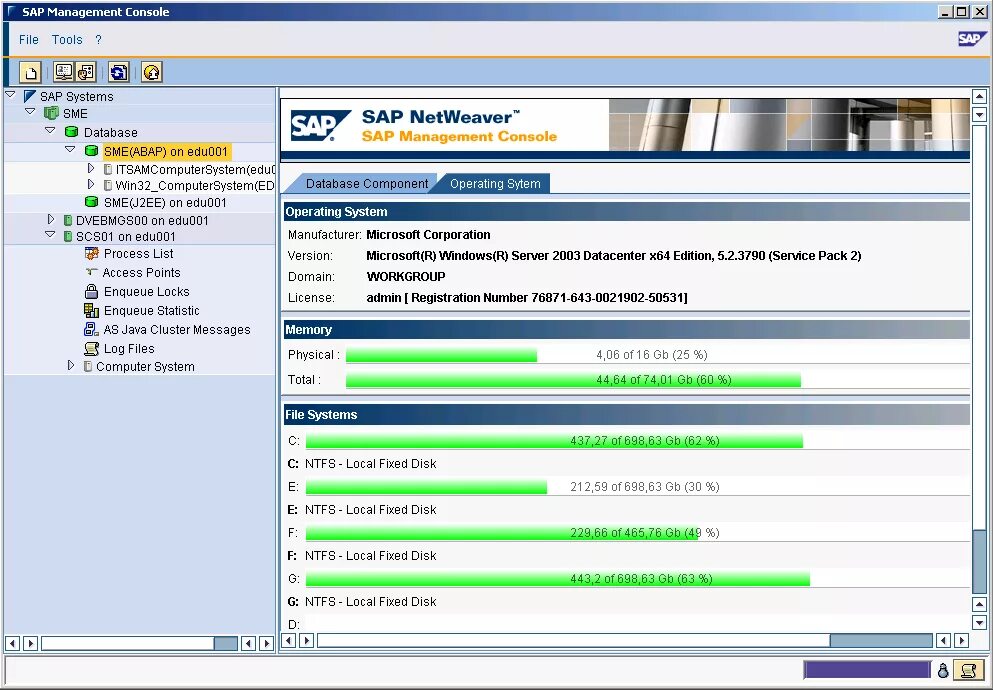993x690 pixels.
Task: Click the right panel horizontal scrollbar thumb
Action: coord(881,641)
